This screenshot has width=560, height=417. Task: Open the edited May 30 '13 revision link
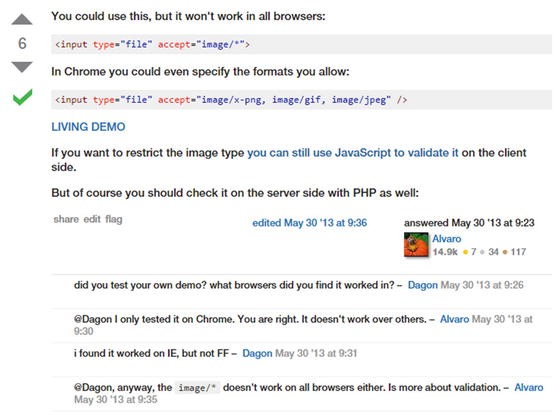pyautogui.click(x=310, y=223)
